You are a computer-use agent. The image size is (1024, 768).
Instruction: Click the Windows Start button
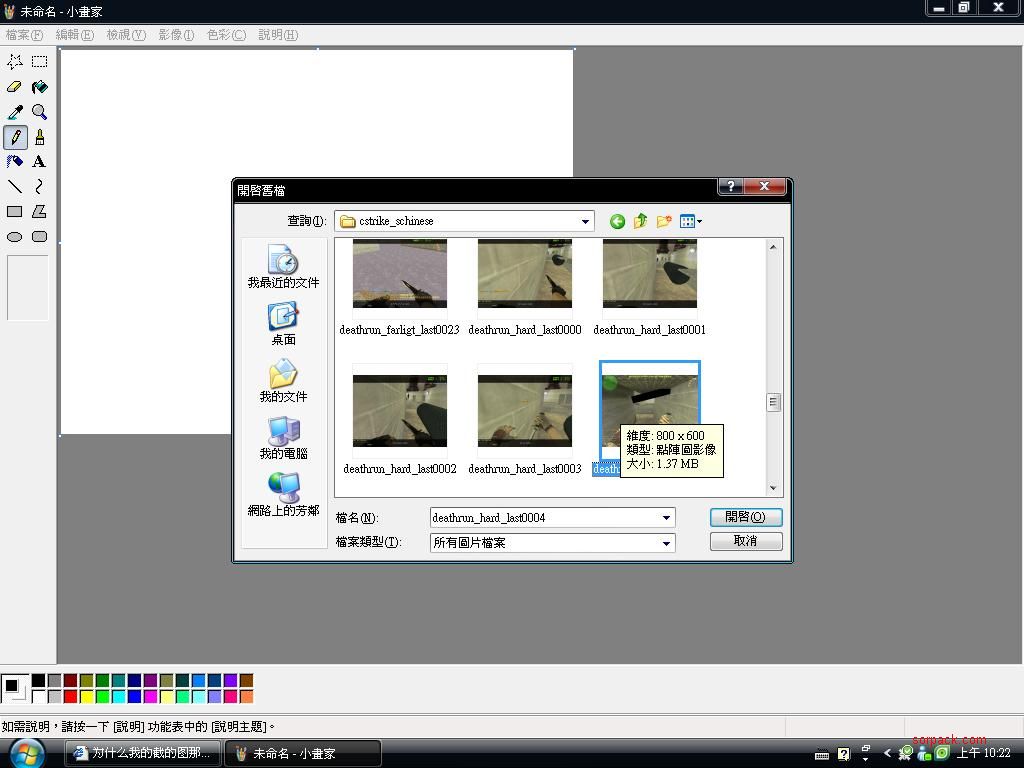(27, 752)
